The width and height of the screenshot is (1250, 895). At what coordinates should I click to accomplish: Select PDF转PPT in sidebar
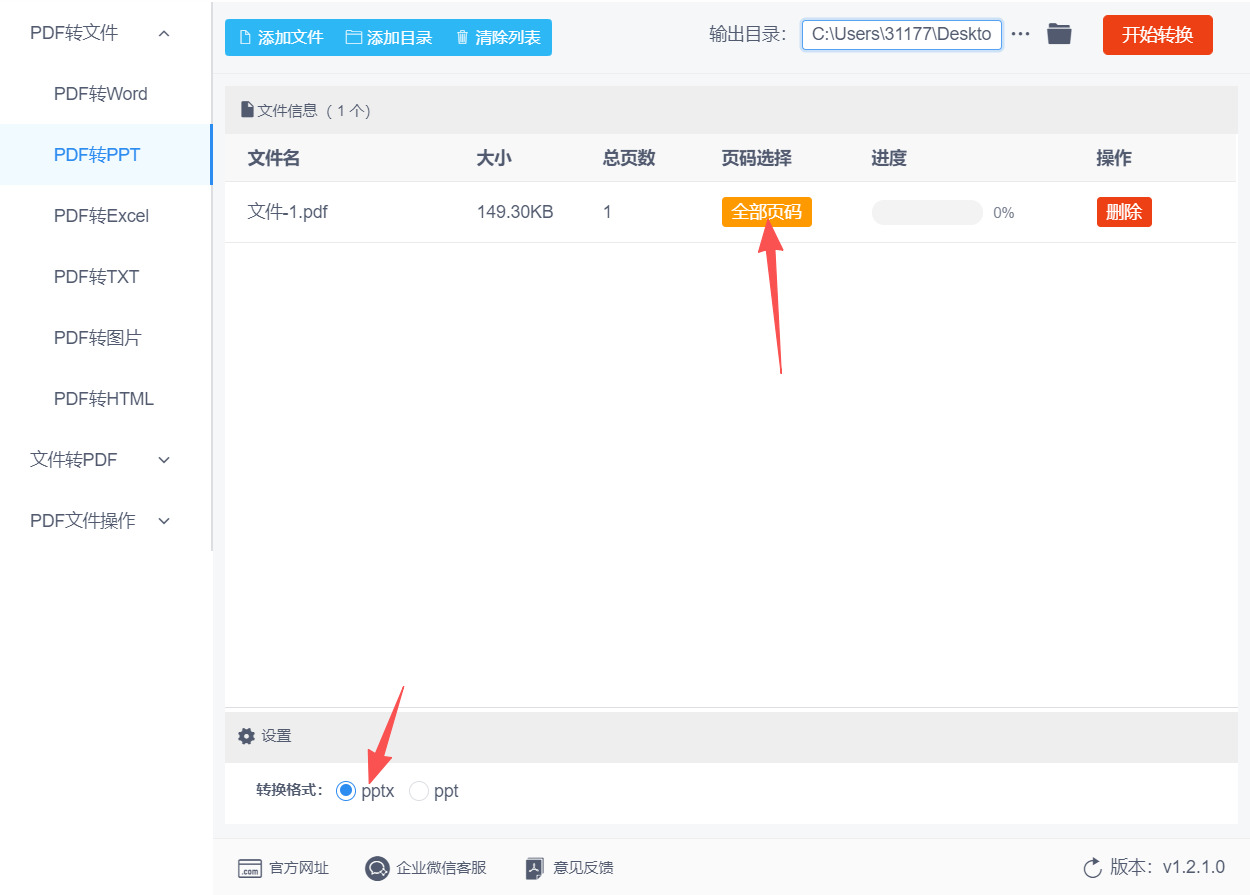click(106, 155)
